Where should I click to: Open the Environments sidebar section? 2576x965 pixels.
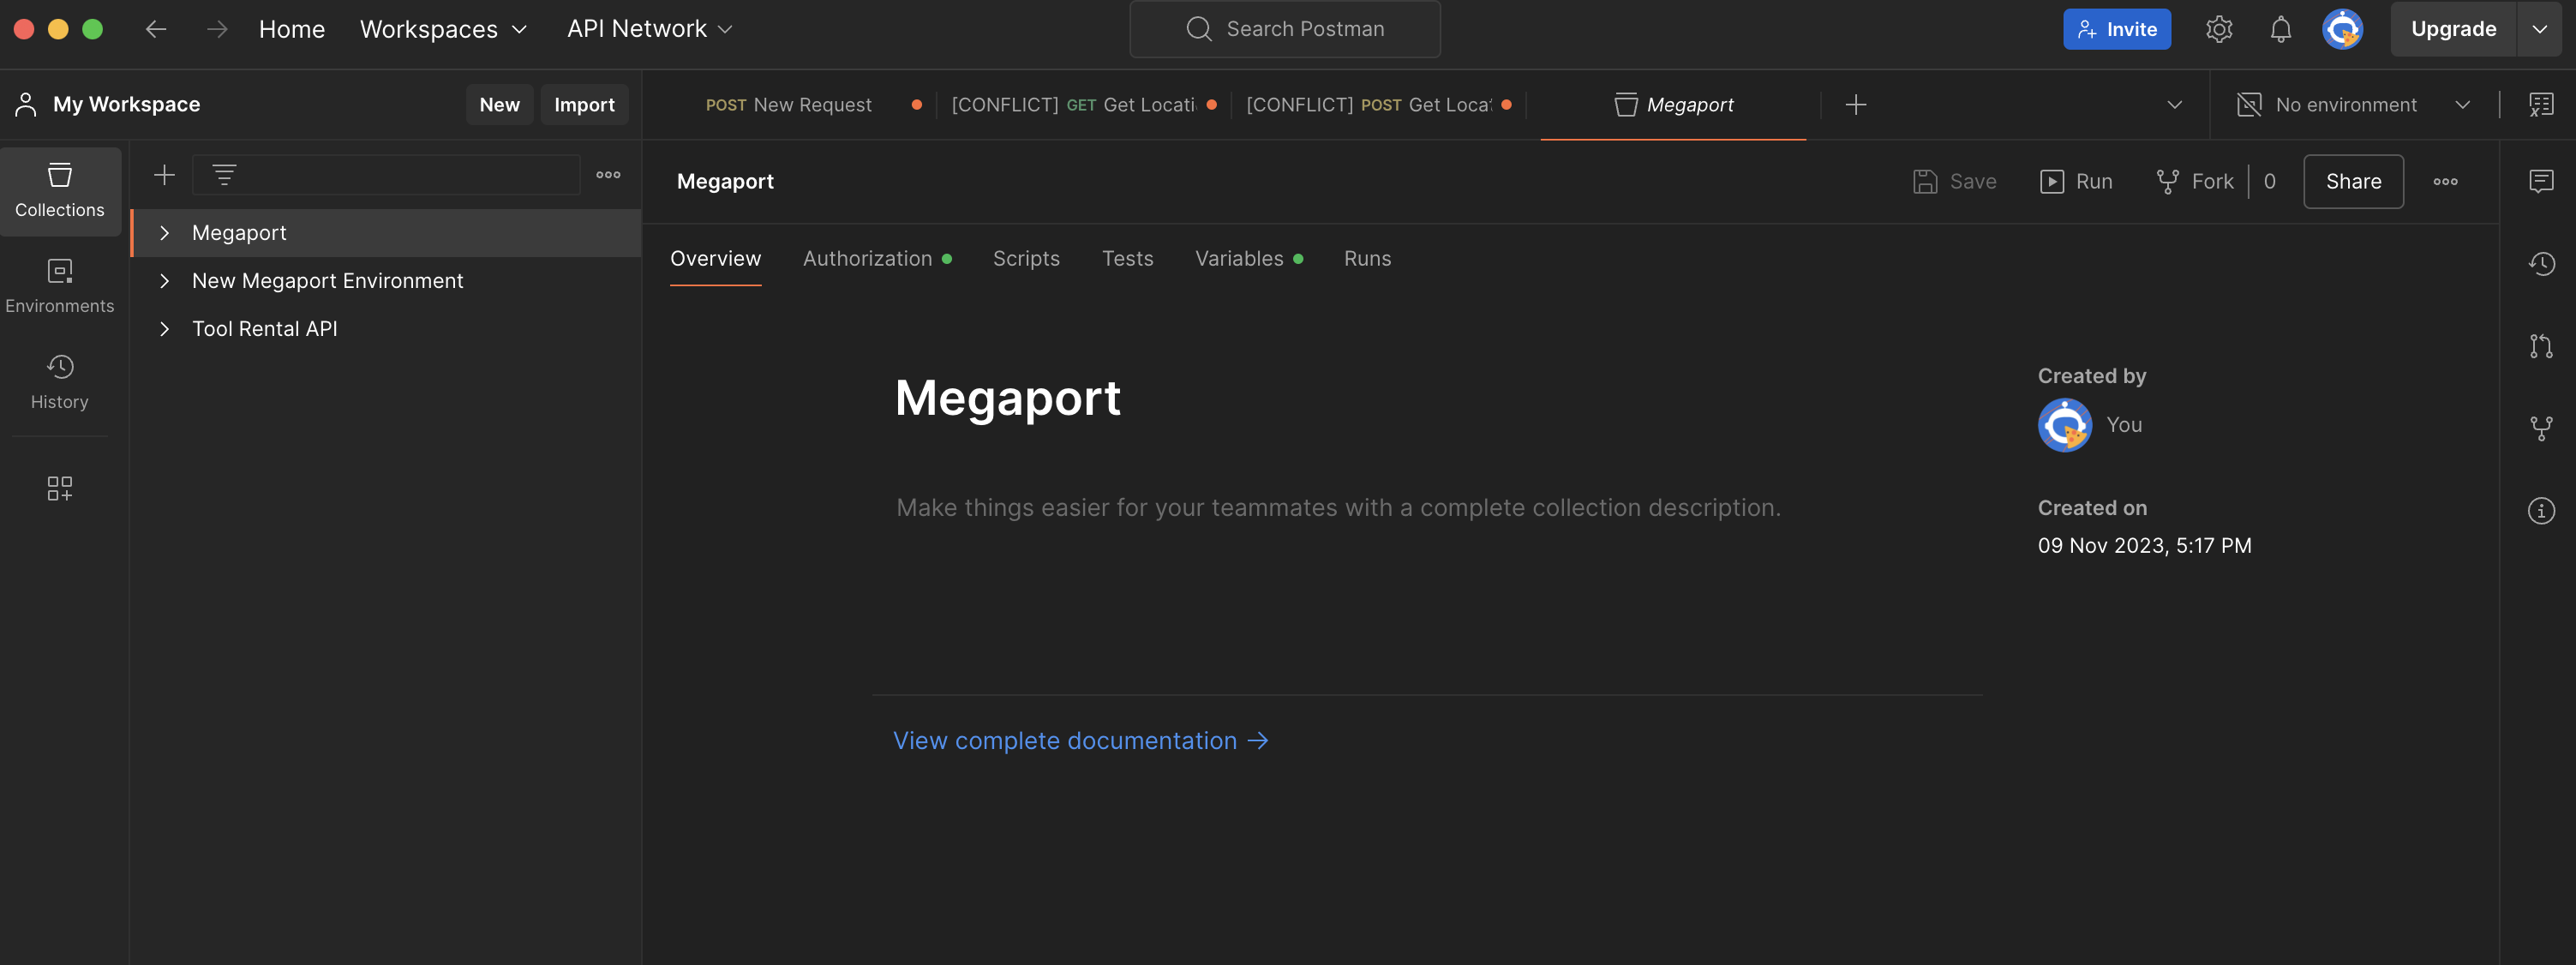tap(60, 287)
